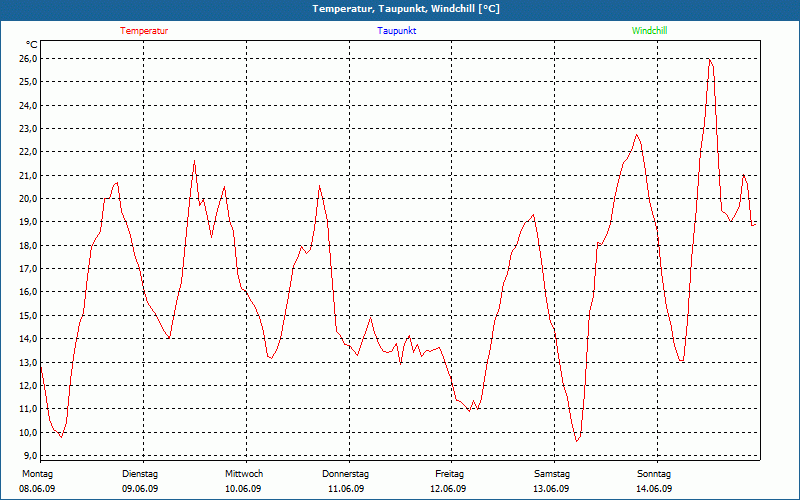Click the date 08.06.09
Image resolution: width=800 pixels, height=500 pixels.
click(x=37, y=489)
